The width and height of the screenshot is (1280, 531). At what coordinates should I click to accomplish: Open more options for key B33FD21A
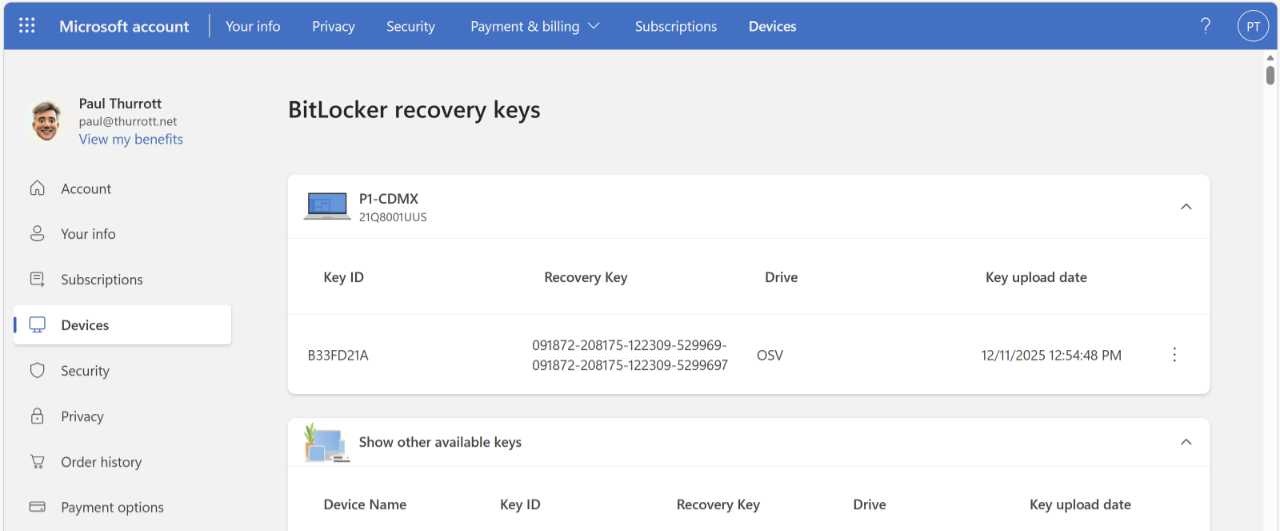point(1174,355)
